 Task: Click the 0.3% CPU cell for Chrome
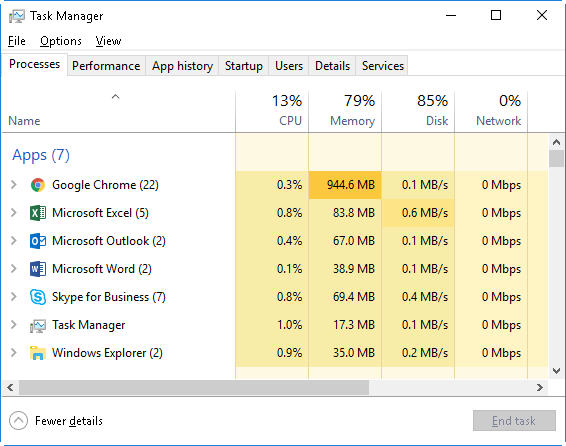click(x=272, y=185)
